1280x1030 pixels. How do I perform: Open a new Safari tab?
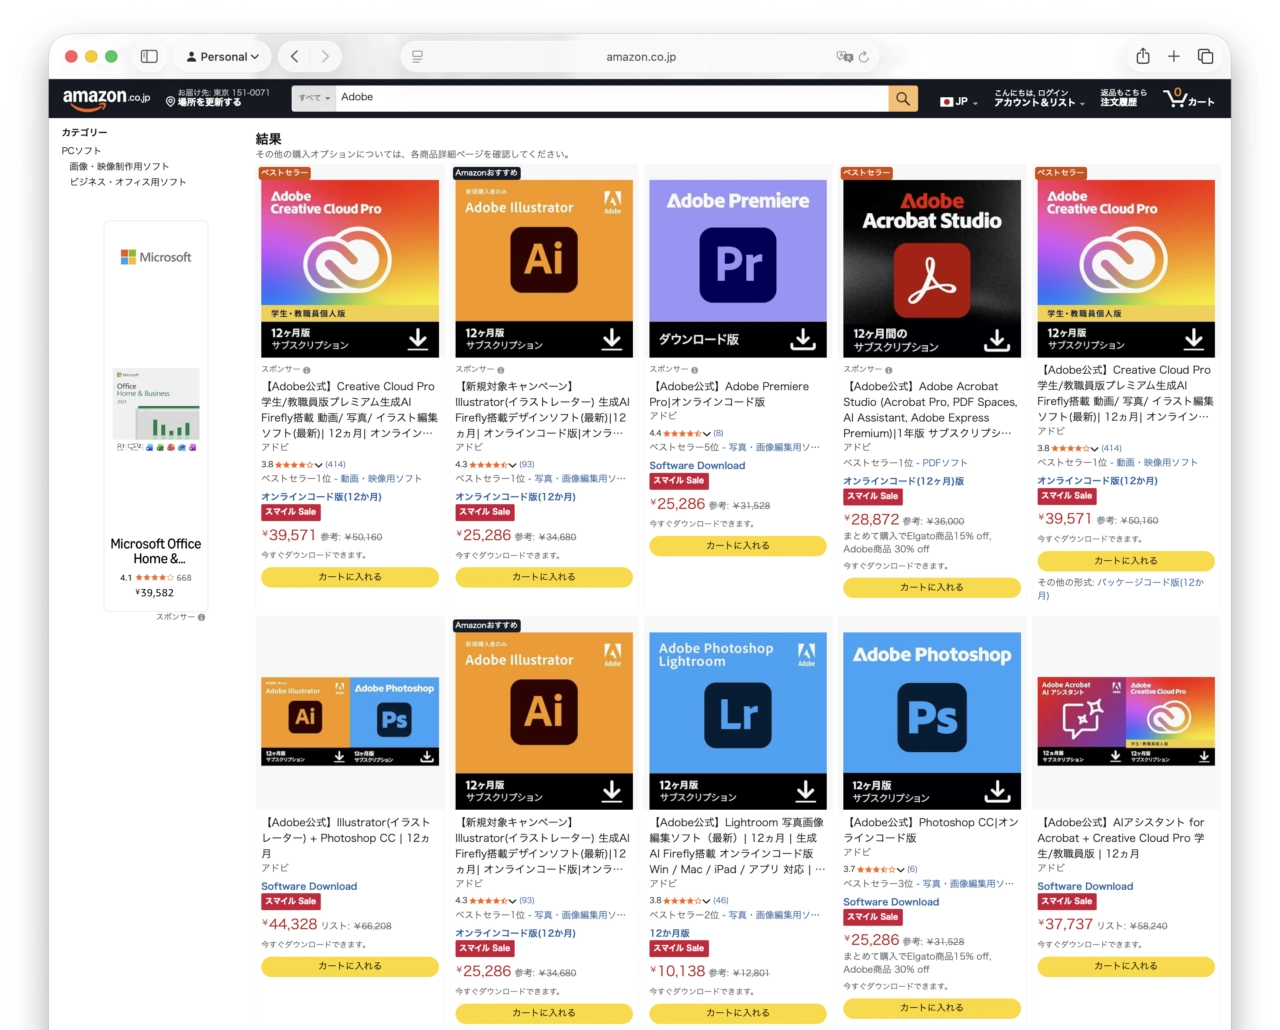pyautogui.click(x=1174, y=57)
